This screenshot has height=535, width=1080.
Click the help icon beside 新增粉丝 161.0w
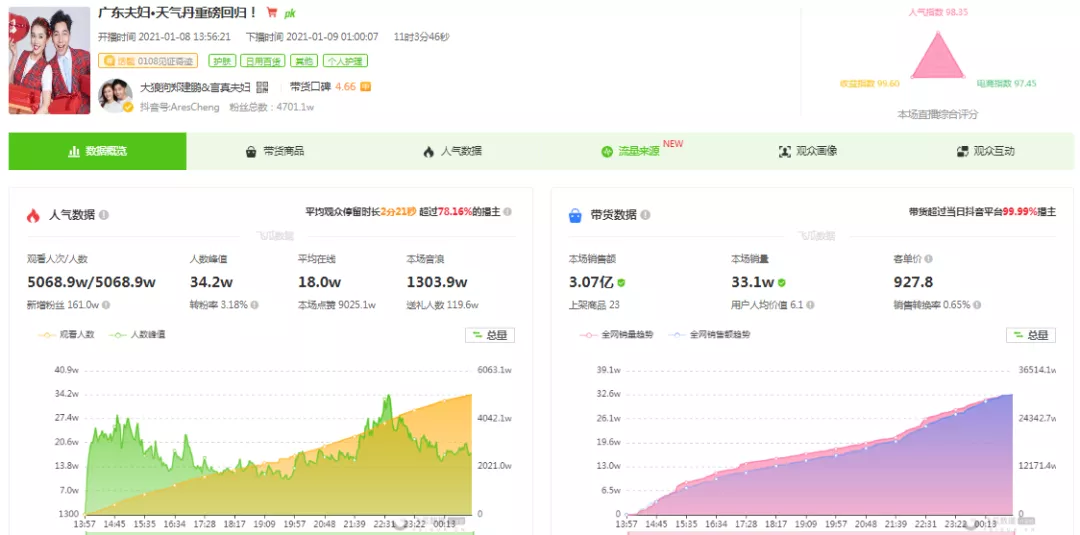click(106, 305)
